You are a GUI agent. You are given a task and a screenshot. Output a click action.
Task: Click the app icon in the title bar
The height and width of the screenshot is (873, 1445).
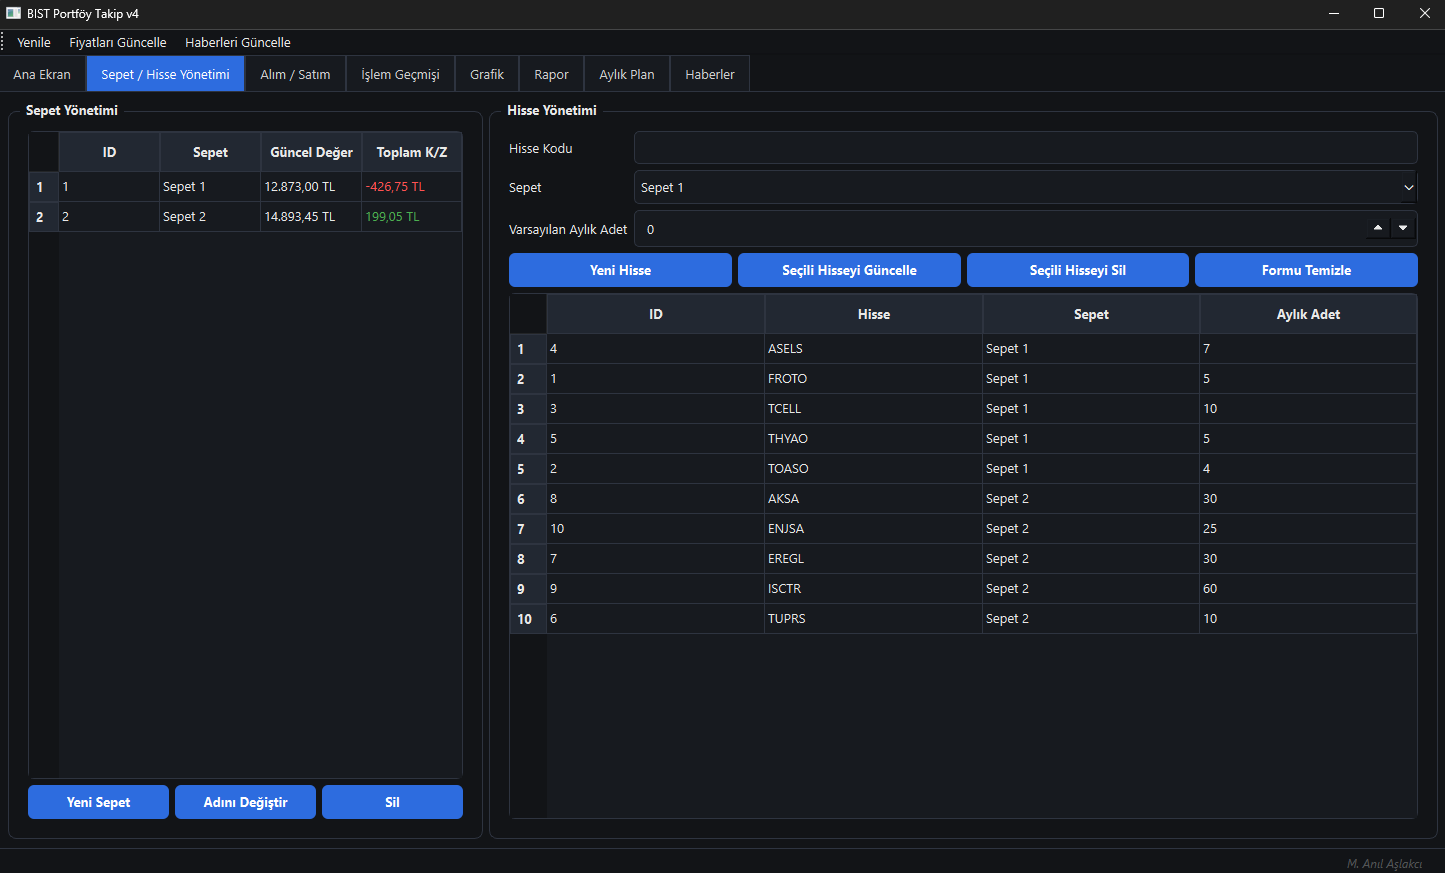(x=13, y=14)
